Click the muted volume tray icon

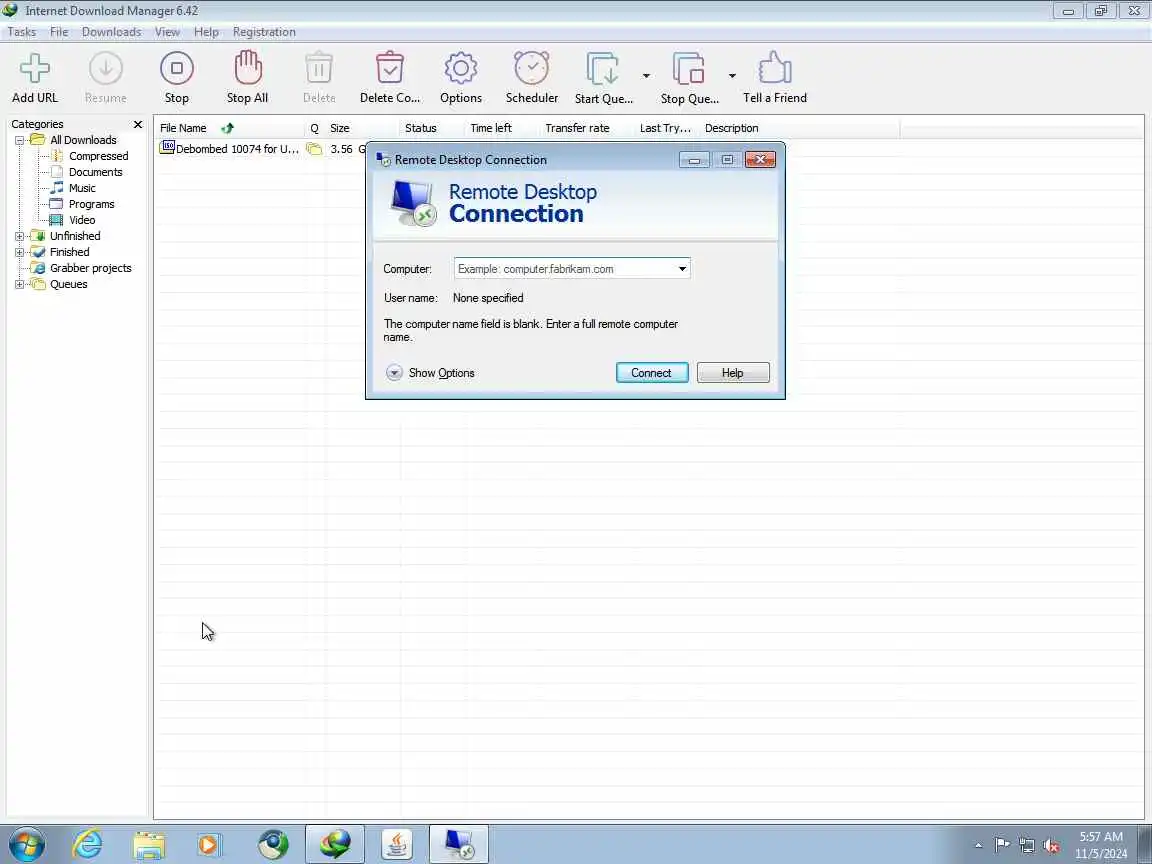(1051, 846)
